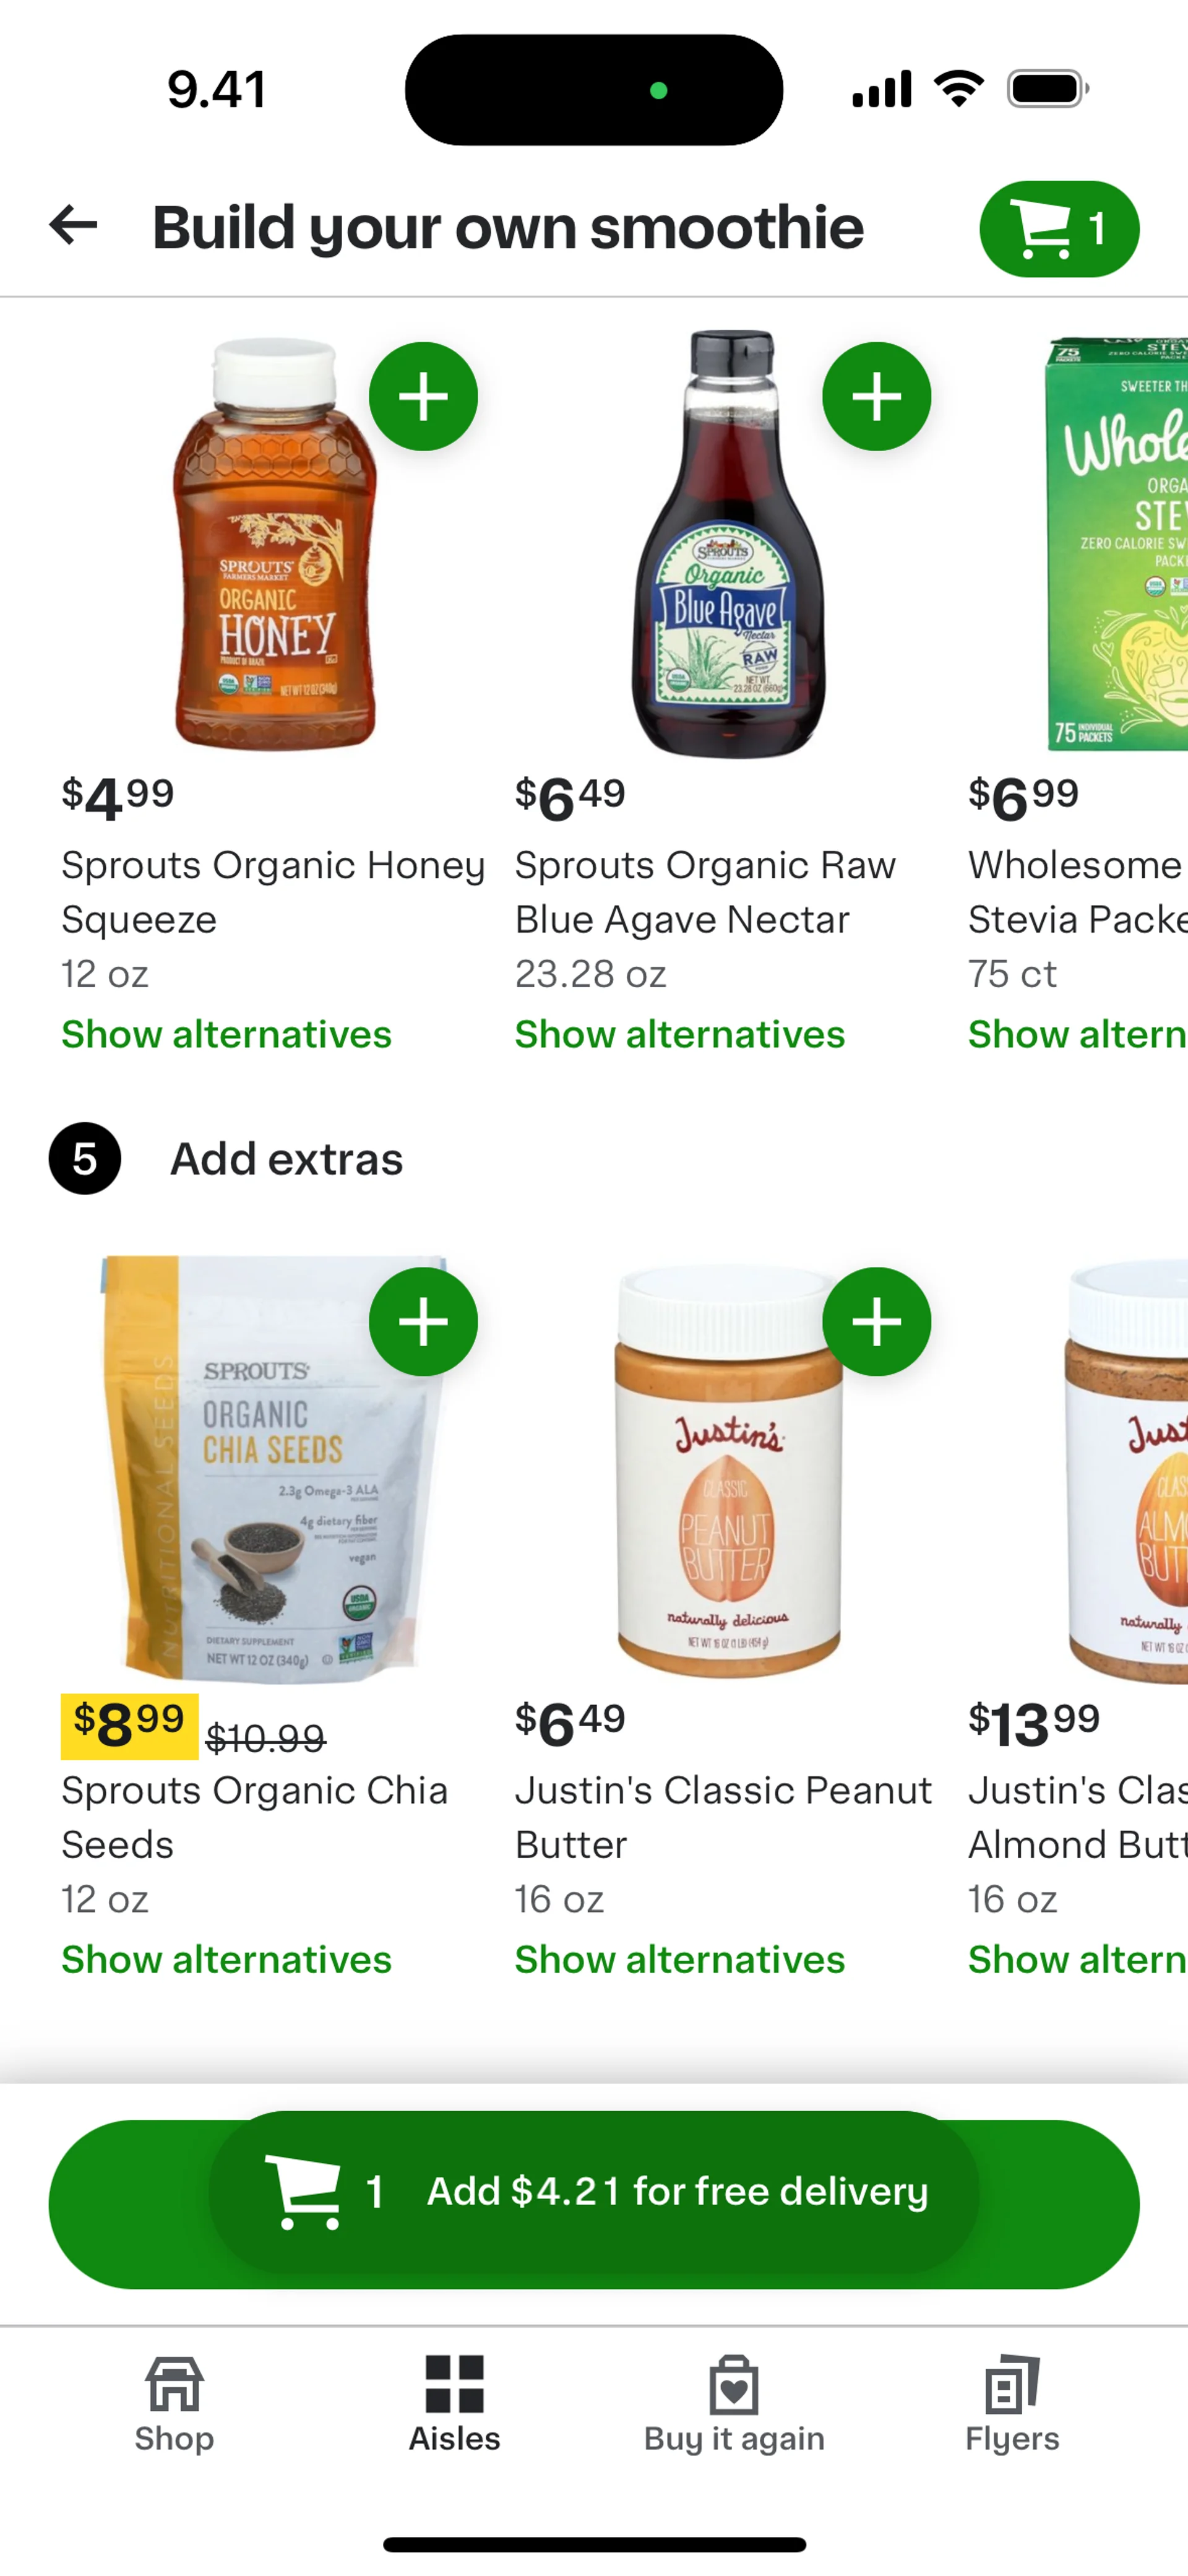Tap Add $4.21 for free delivery button
This screenshot has width=1188, height=2576.
594,2205
